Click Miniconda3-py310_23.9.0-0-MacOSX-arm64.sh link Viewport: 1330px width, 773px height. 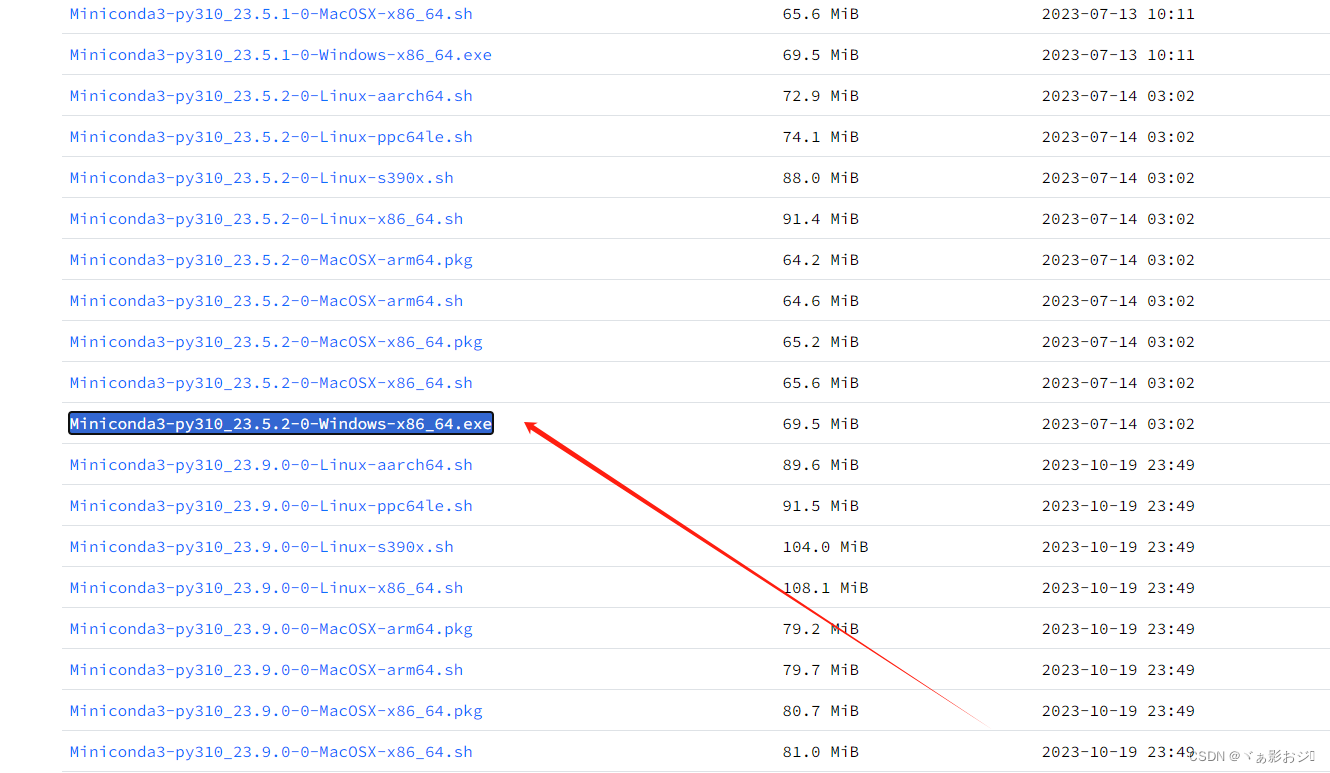[x=267, y=670]
